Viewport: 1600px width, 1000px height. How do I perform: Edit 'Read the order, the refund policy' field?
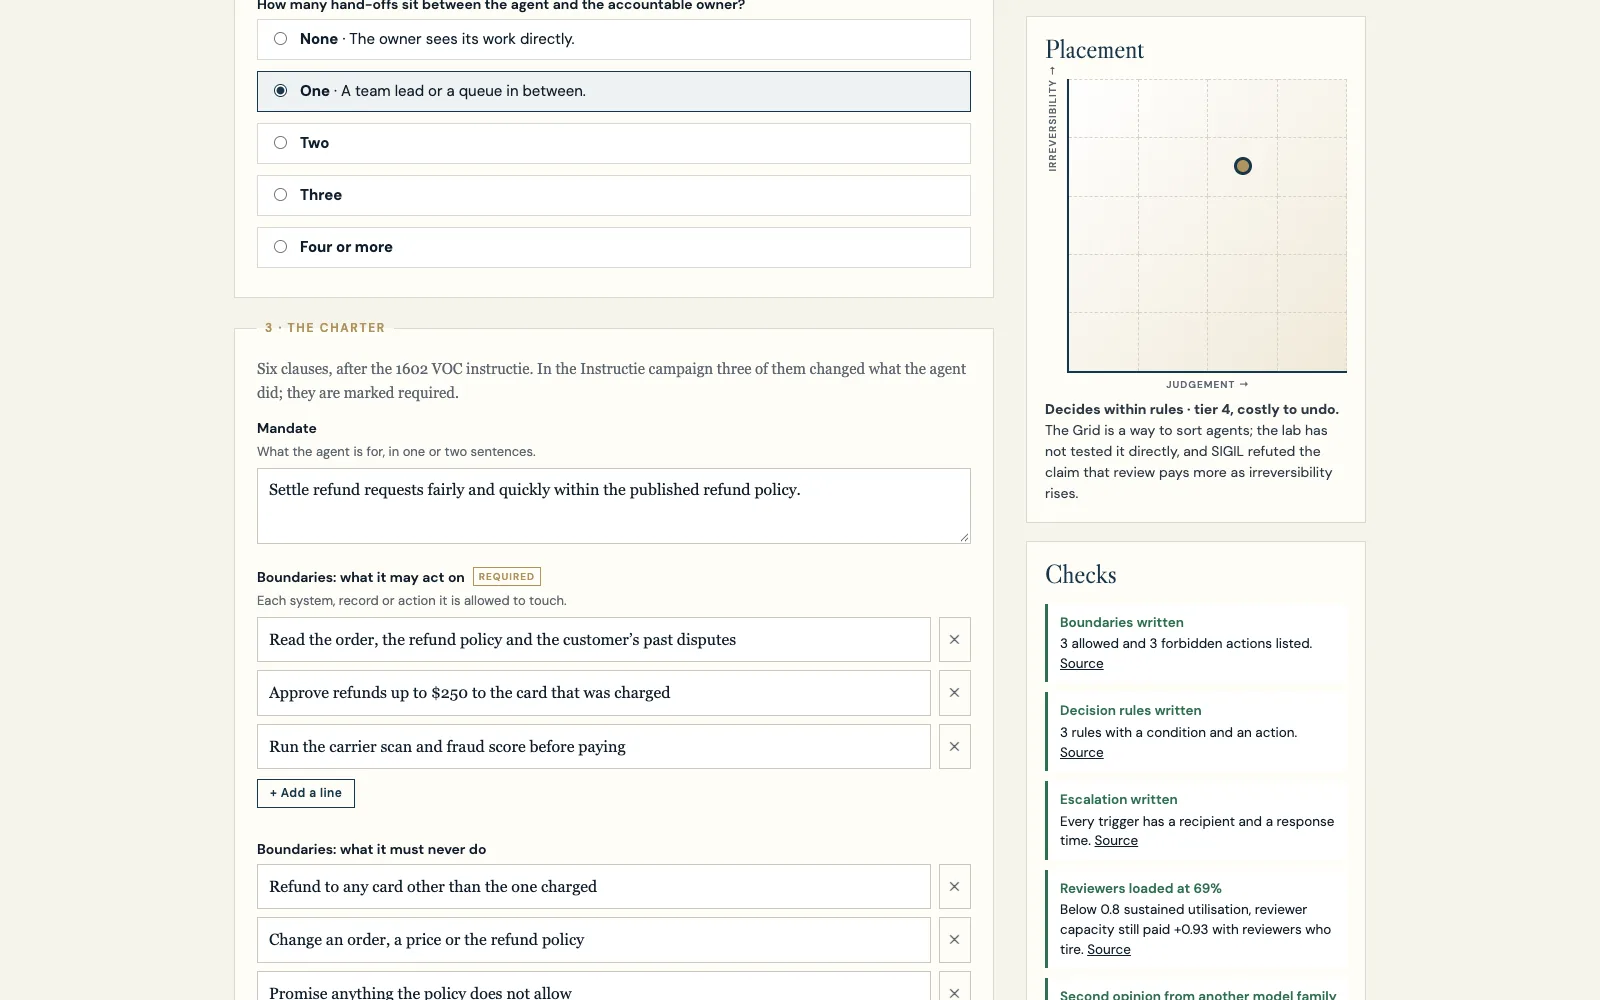click(x=594, y=640)
